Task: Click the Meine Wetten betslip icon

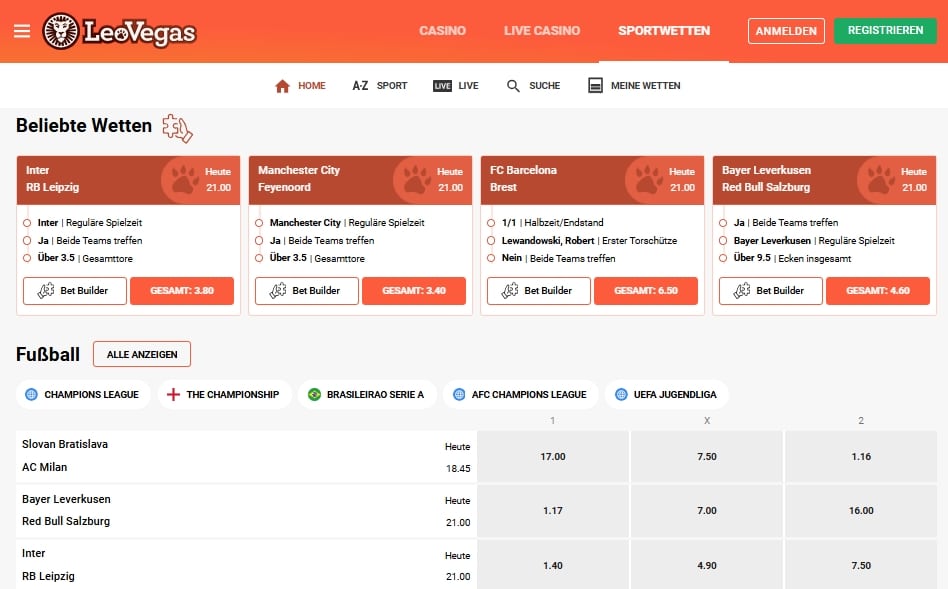Action: click(596, 85)
